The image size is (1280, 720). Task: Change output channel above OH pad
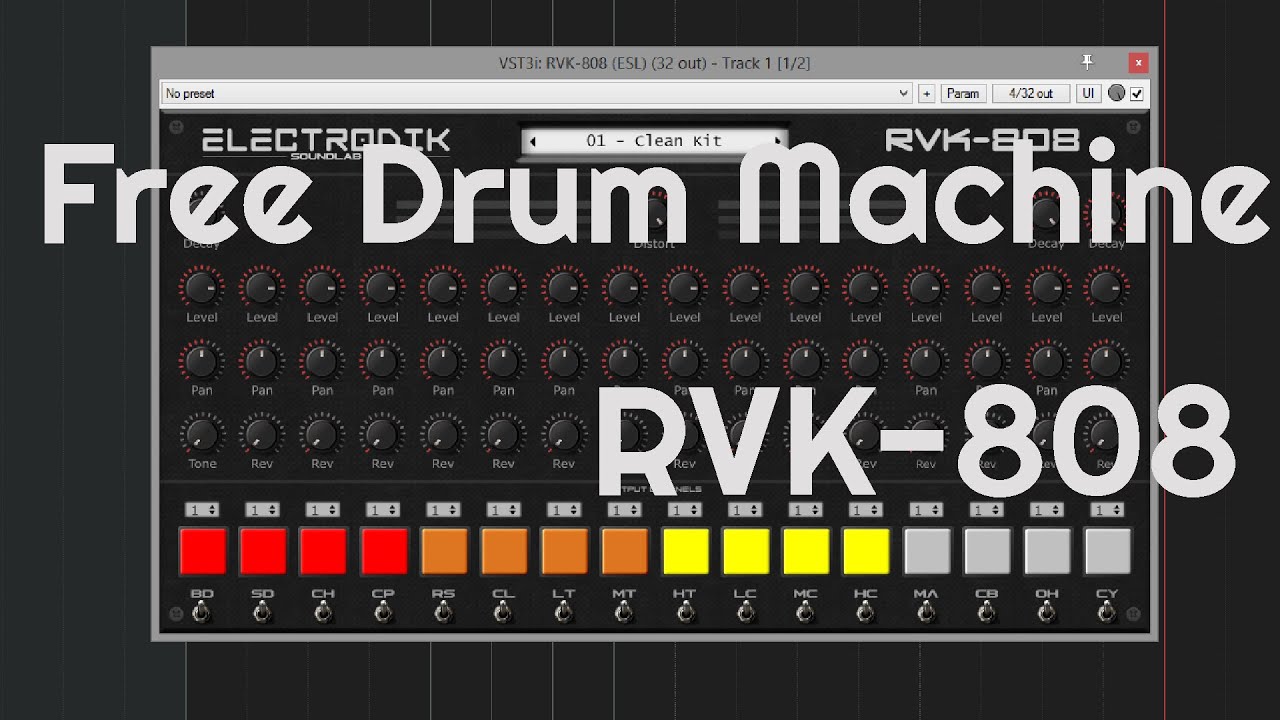pos(1047,509)
